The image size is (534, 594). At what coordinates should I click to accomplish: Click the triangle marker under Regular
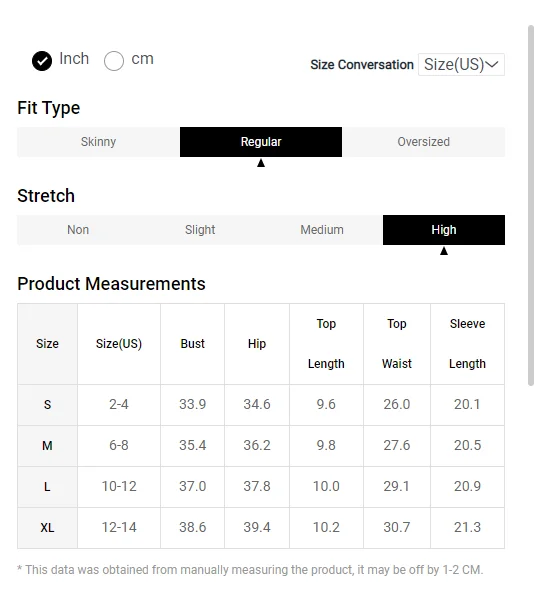[x=261, y=163]
